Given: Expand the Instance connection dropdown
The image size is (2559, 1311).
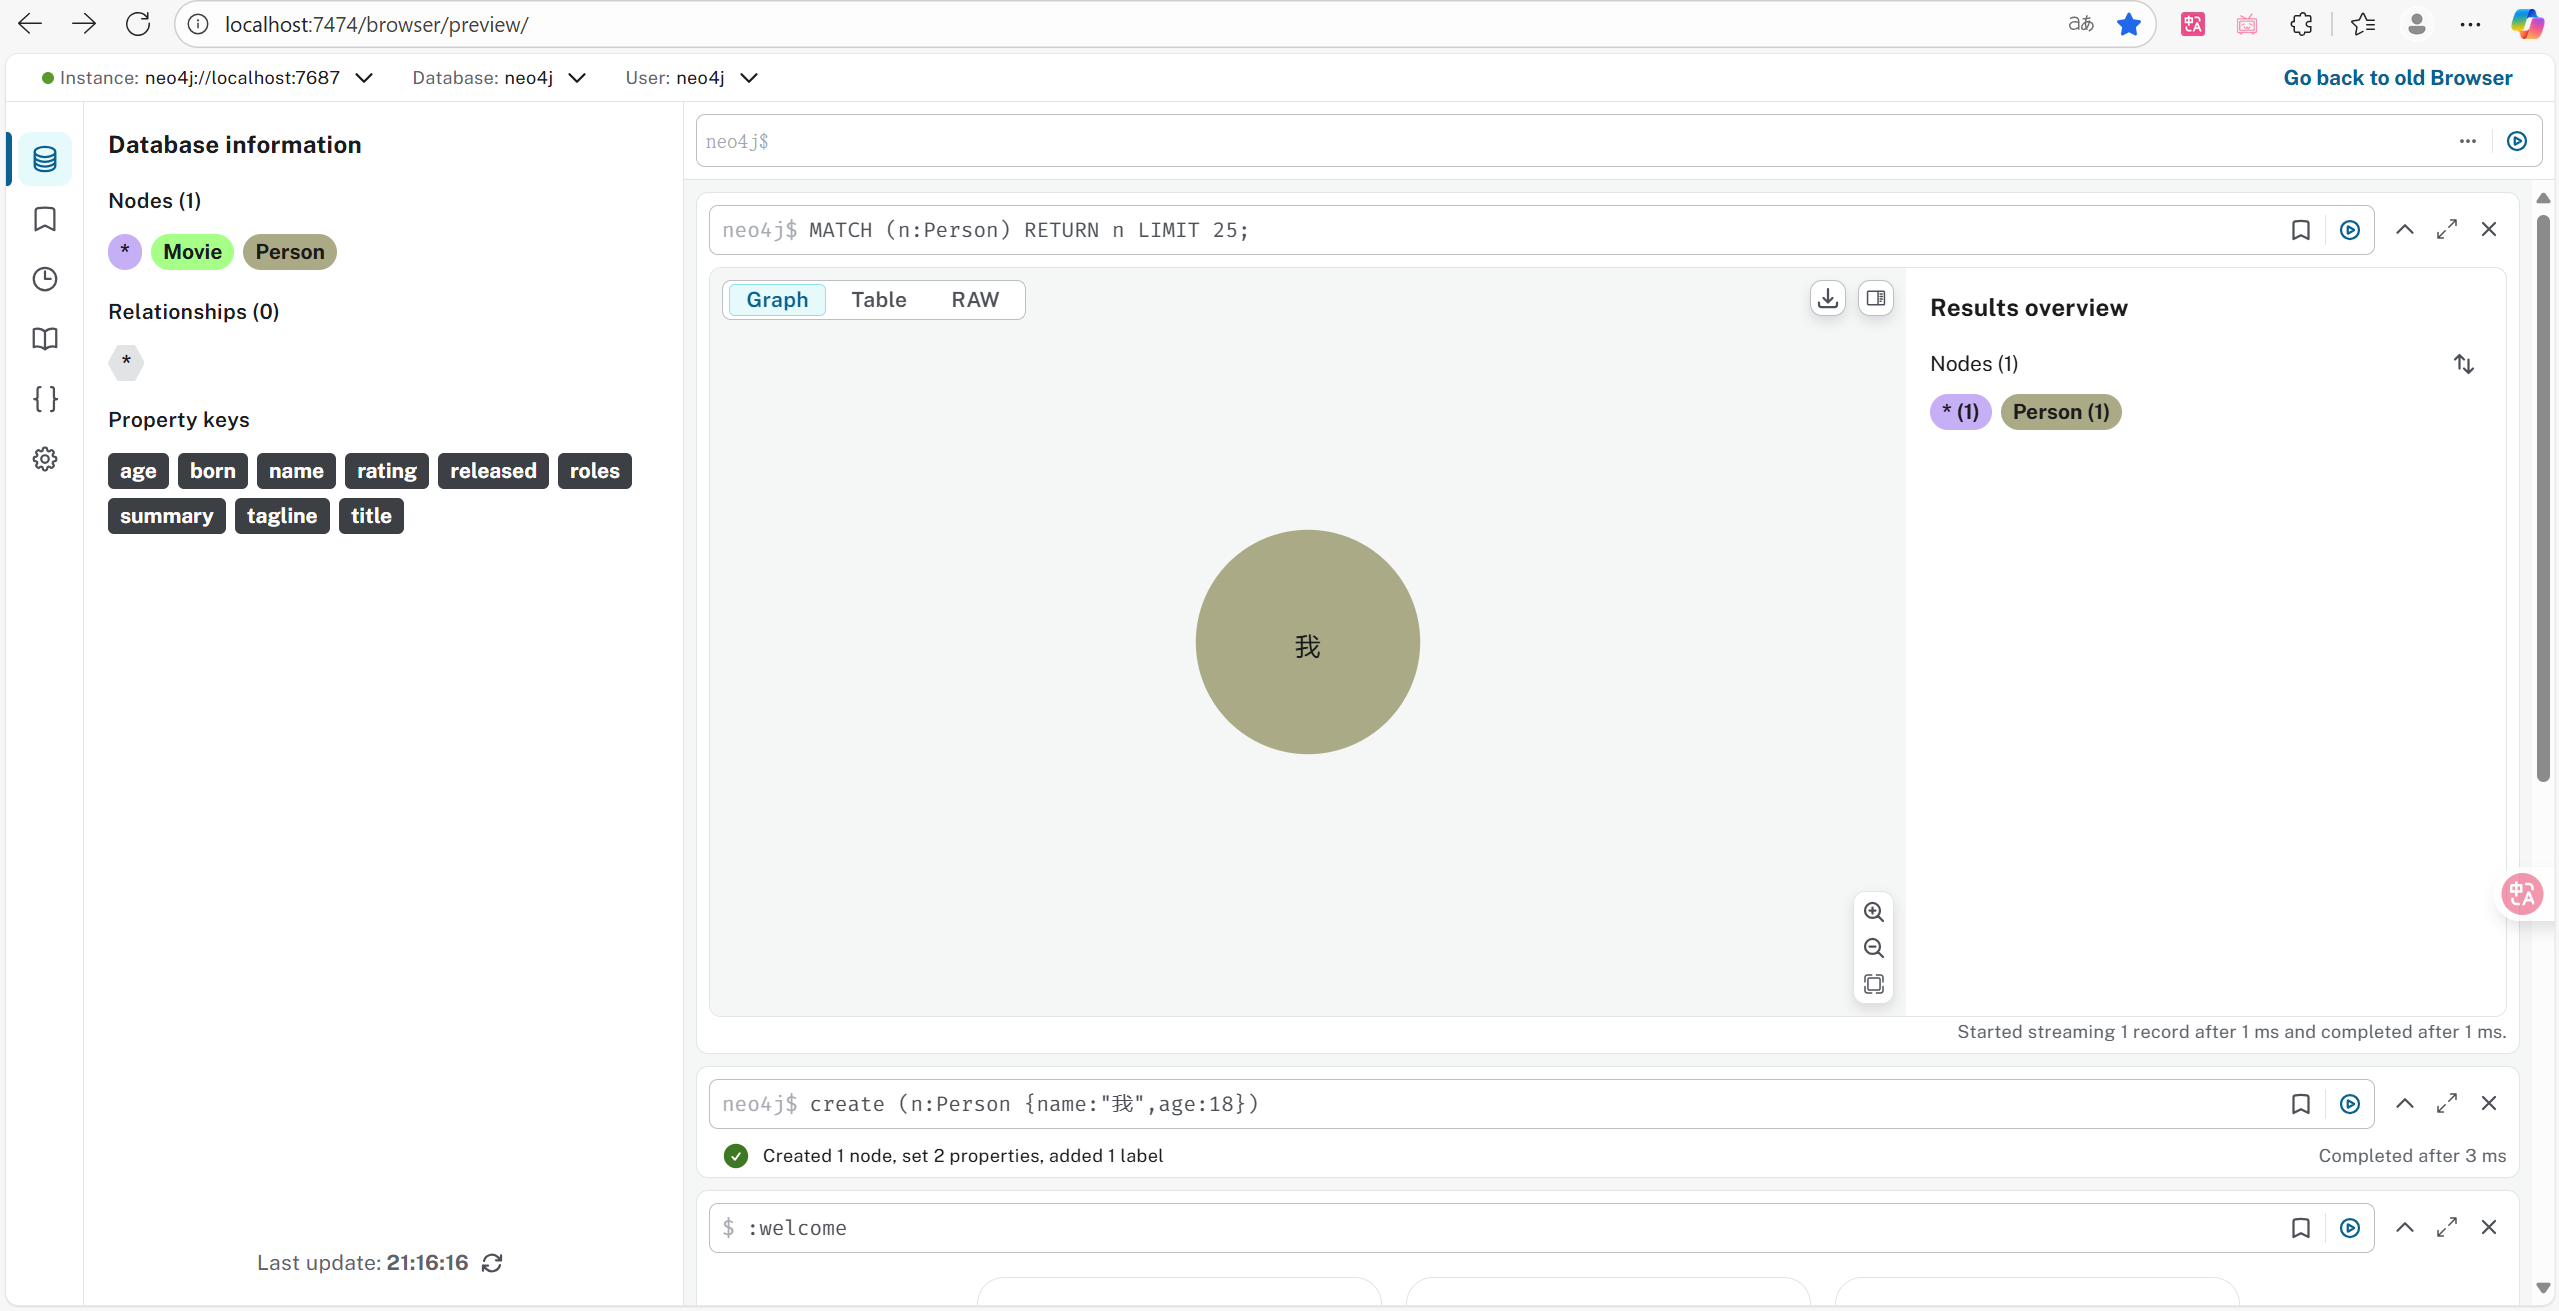Looking at the screenshot, I should pyautogui.click(x=365, y=78).
